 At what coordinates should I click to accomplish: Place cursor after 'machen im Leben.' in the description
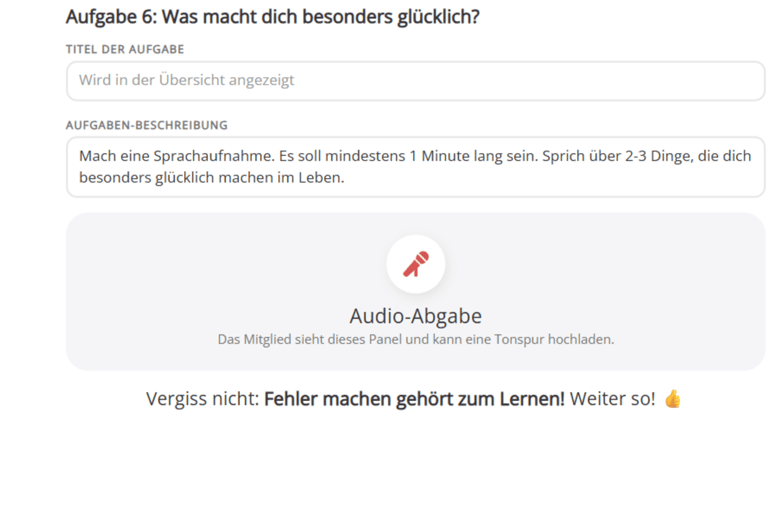[345, 177]
